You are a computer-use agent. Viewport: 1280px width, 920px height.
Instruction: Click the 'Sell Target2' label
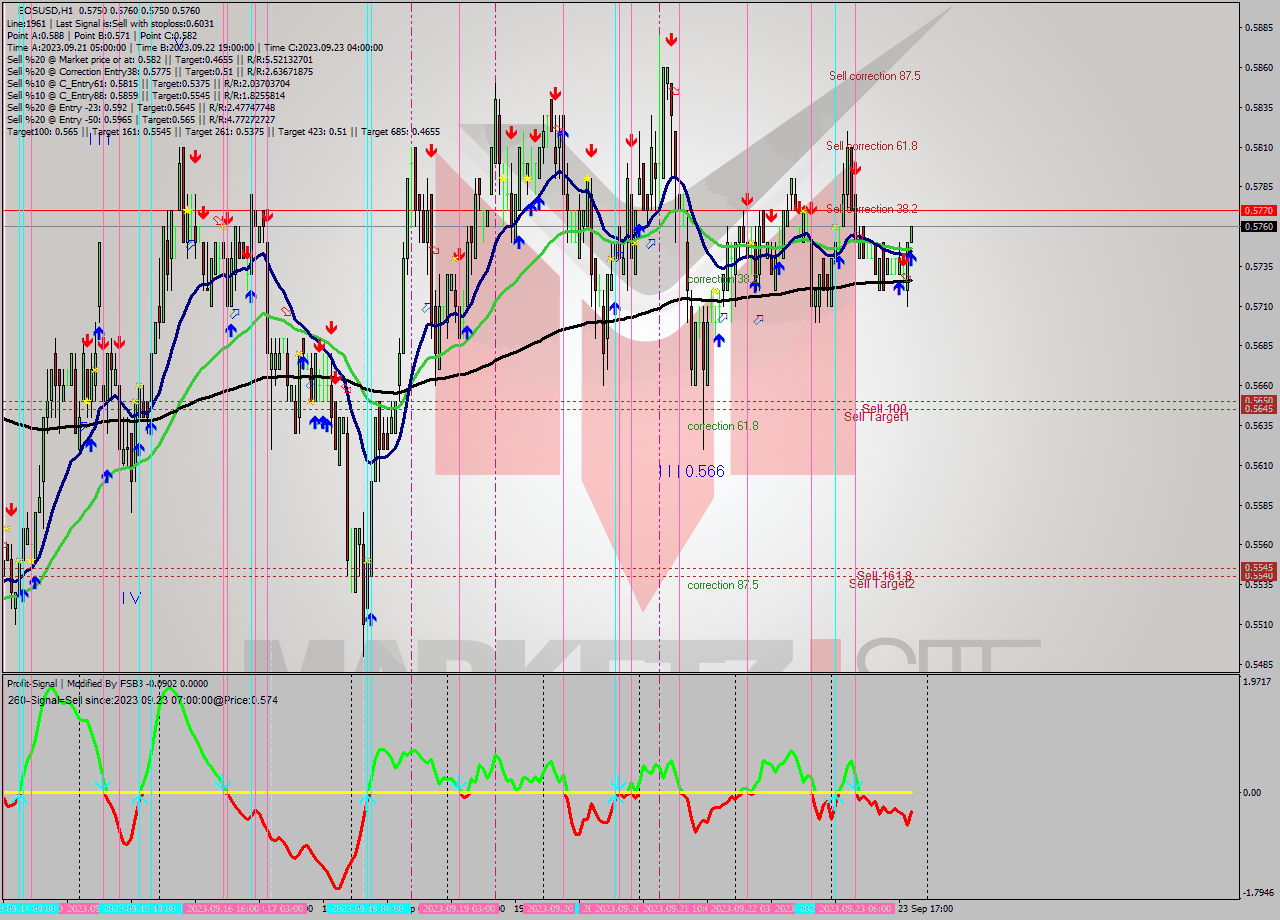pos(881,583)
